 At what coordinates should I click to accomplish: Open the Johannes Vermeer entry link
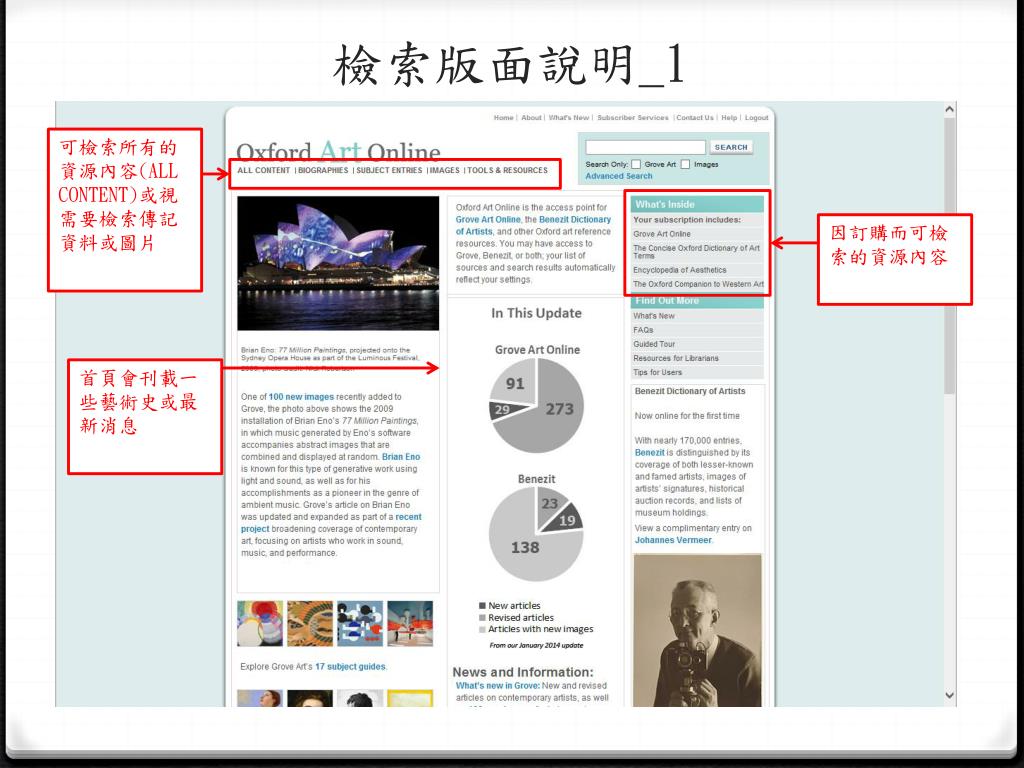tap(673, 540)
